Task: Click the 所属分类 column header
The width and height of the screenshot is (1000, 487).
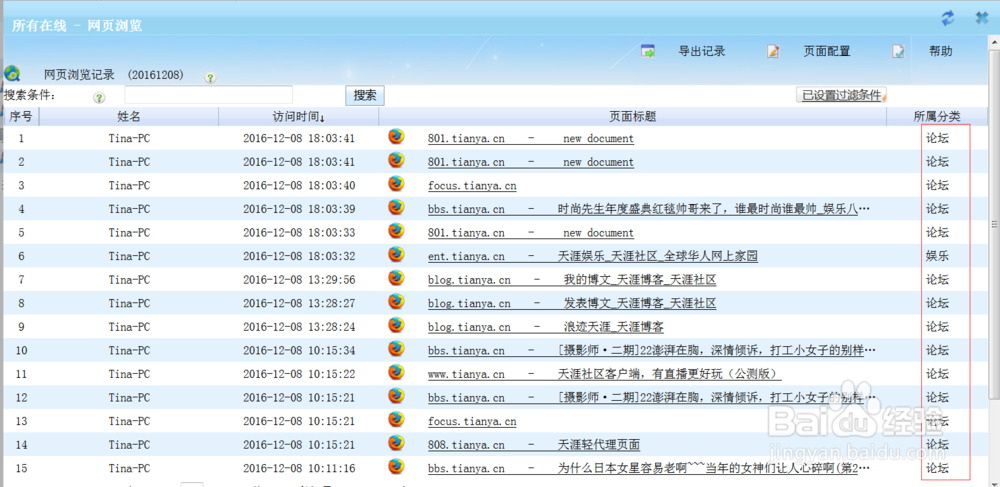Action: click(x=937, y=117)
